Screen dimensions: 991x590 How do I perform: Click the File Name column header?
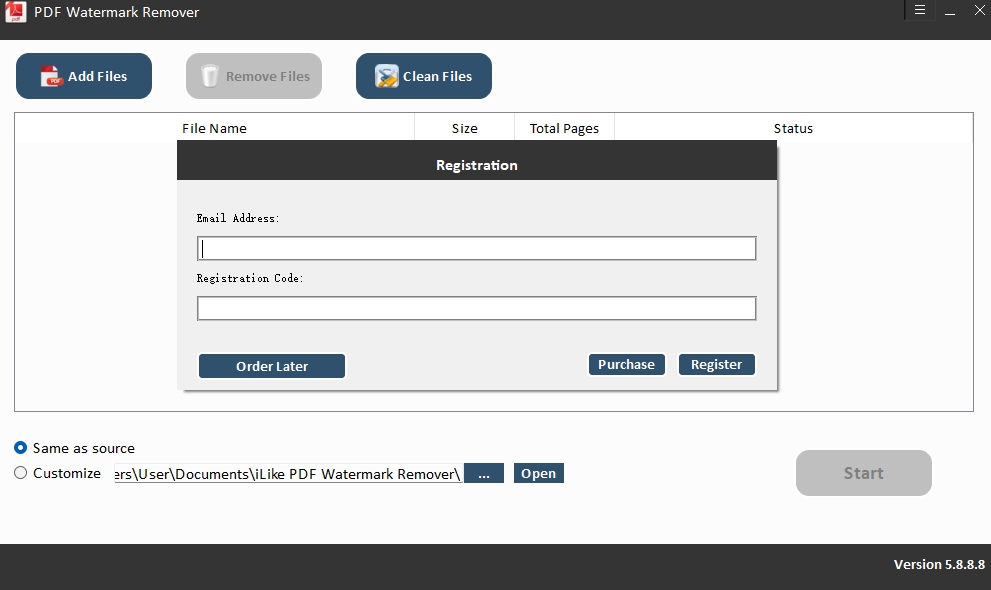click(213, 128)
